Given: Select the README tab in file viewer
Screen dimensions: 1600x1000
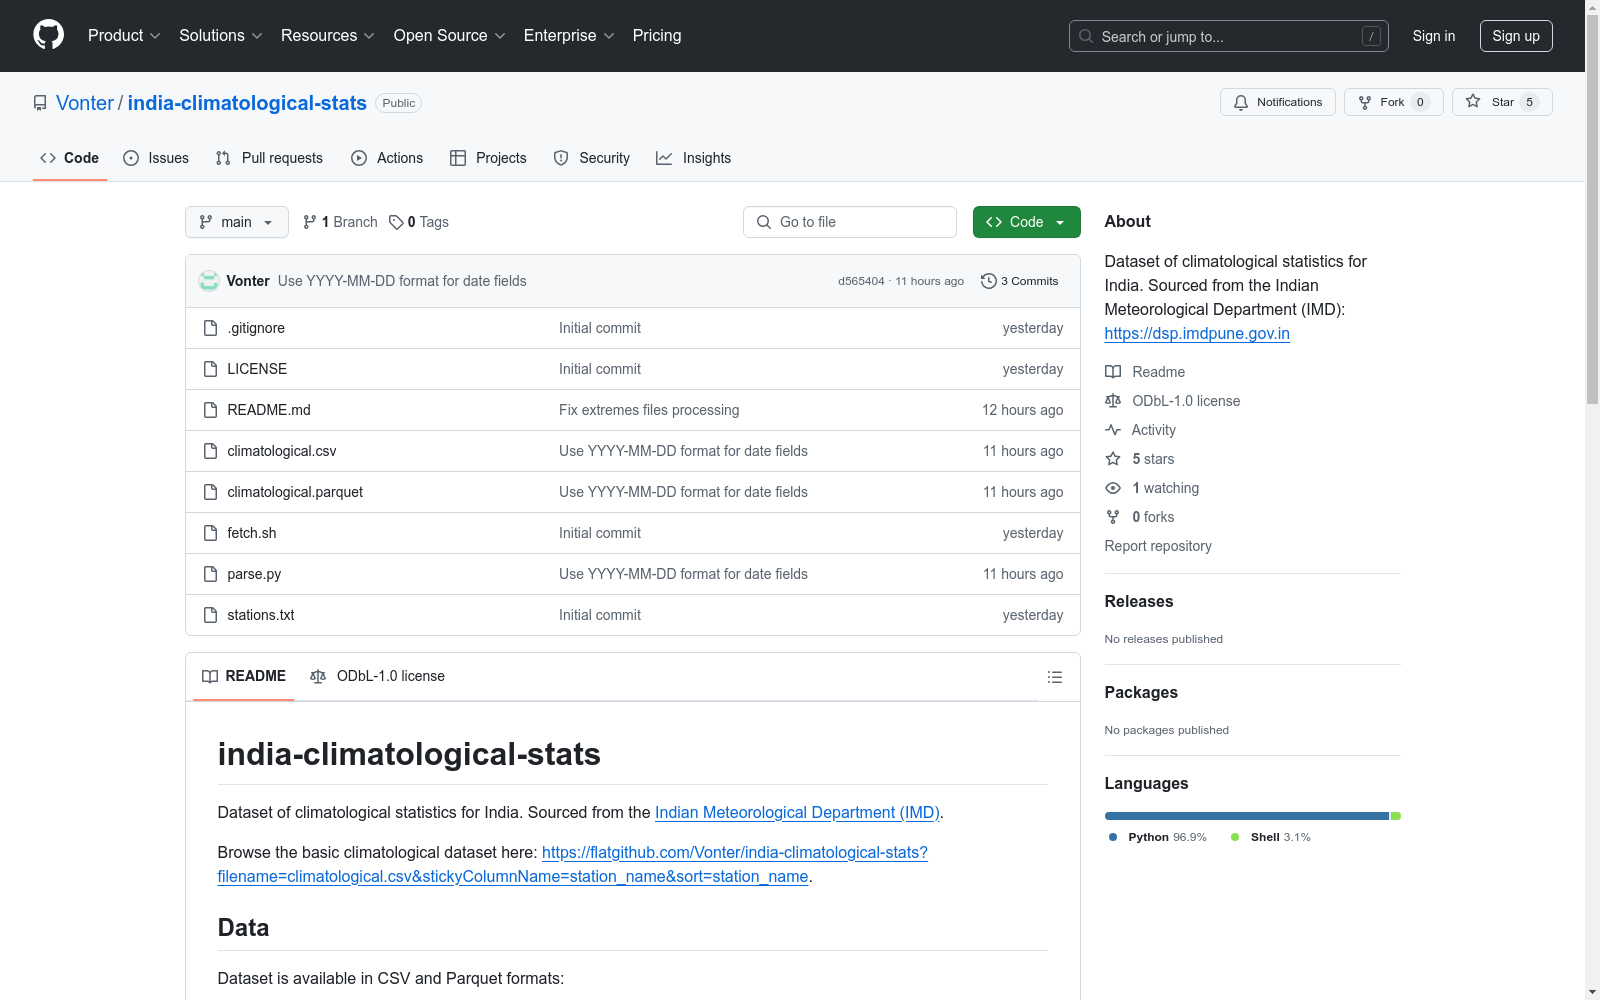Looking at the screenshot, I should pos(244,676).
